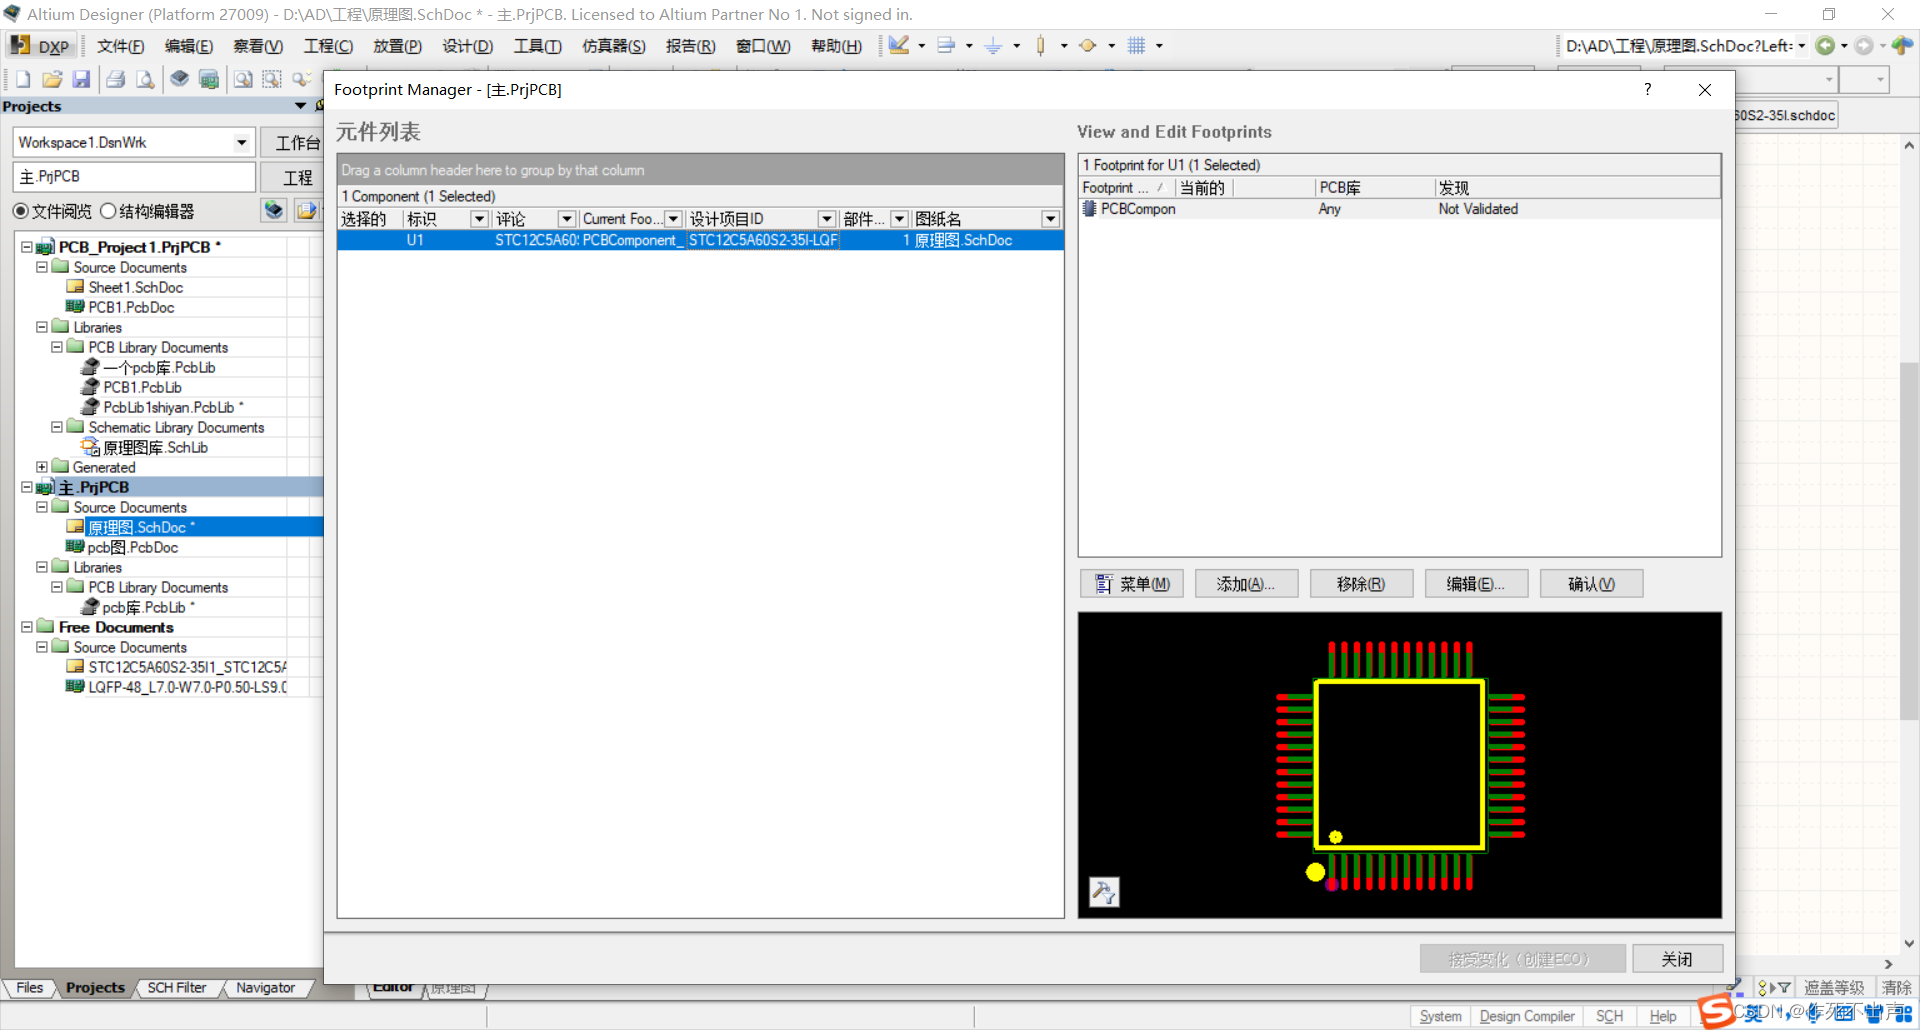Image resolution: width=1920 pixels, height=1030 pixels.
Task: Click the Sogou S icon in the system tray
Action: click(x=1717, y=1012)
